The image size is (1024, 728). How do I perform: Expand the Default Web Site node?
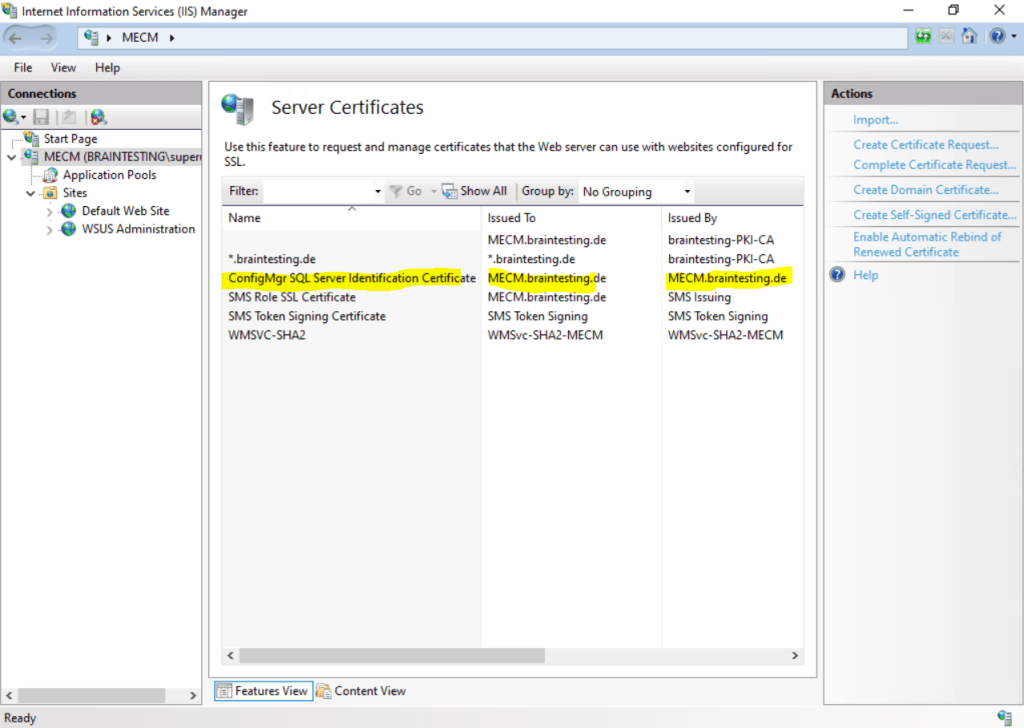pyautogui.click(x=50, y=212)
